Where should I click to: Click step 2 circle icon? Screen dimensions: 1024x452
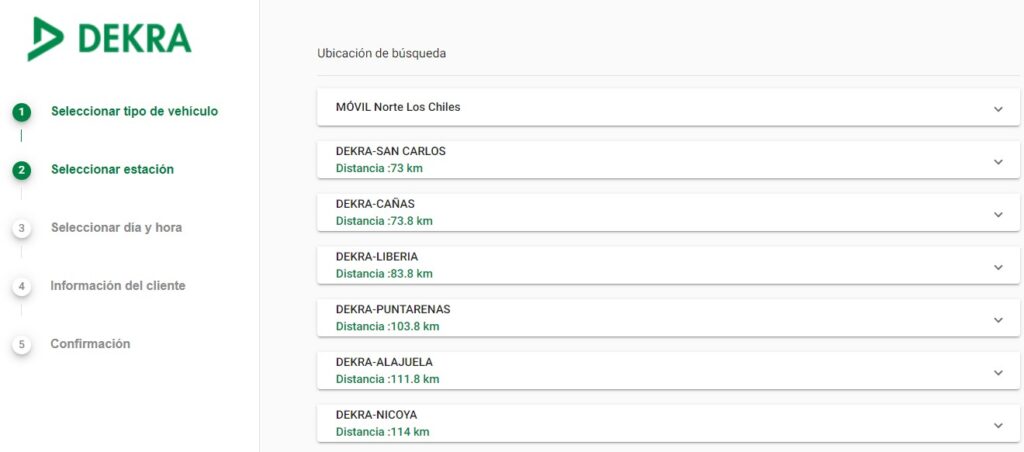22,170
